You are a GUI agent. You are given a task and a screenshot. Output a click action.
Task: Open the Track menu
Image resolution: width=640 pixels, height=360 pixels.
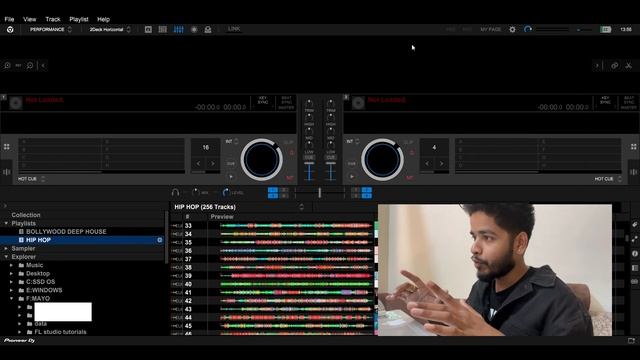coord(53,19)
